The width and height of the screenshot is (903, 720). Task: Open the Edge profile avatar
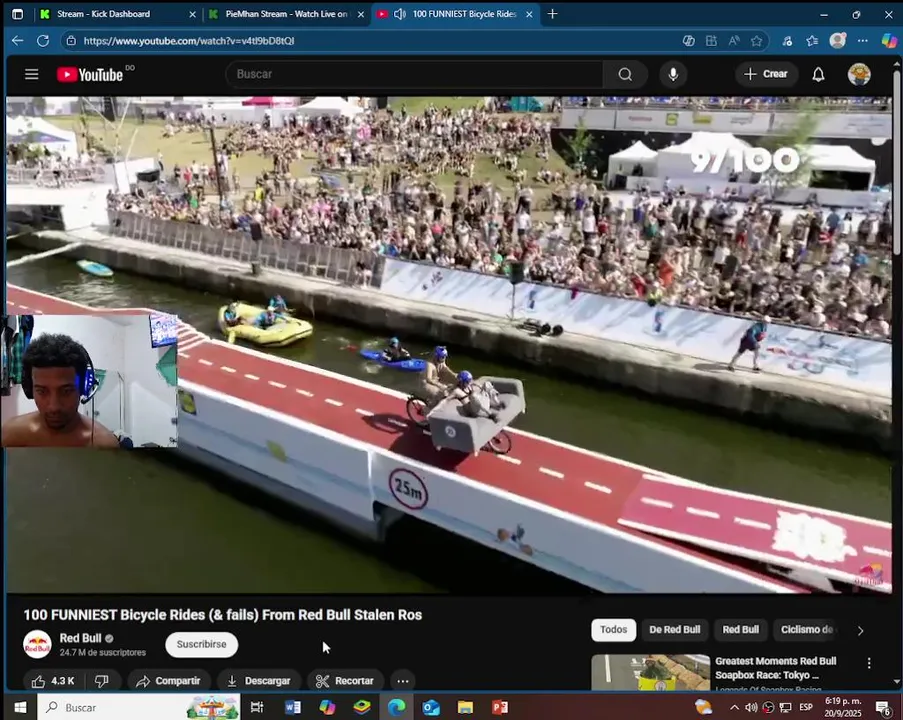pos(837,40)
